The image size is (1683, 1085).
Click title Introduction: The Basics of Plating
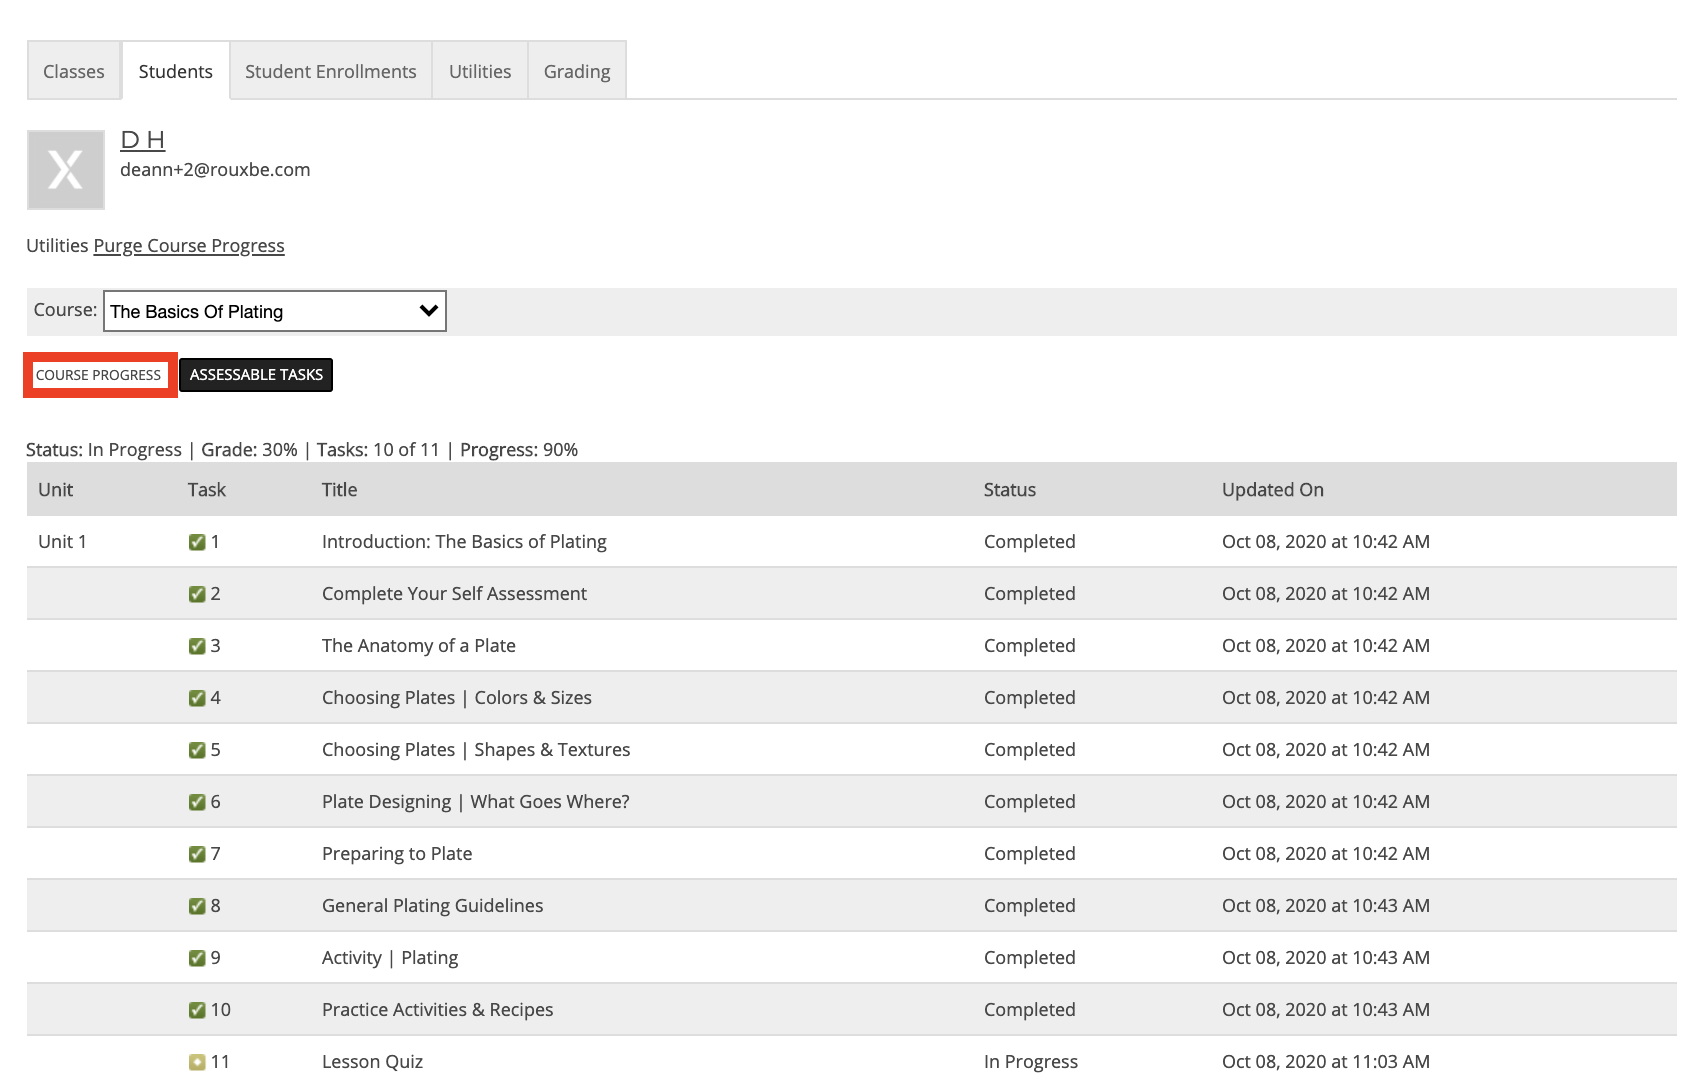[x=464, y=542]
